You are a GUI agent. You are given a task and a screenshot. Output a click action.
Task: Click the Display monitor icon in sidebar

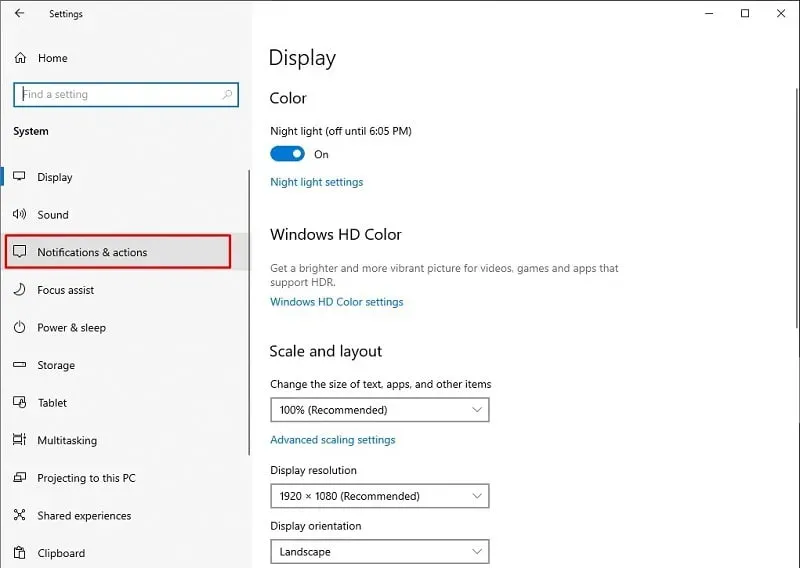pyautogui.click(x=19, y=177)
